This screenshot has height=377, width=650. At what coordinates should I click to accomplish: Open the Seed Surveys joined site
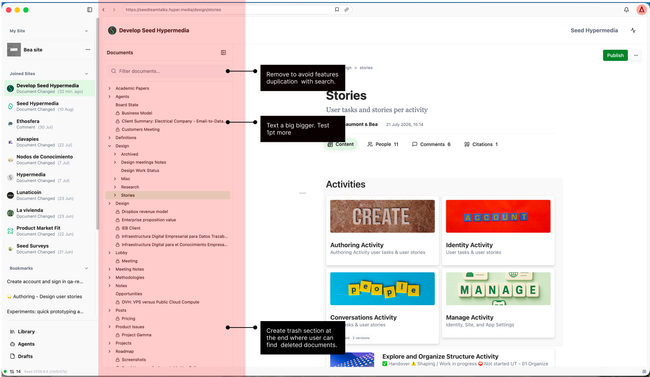click(50, 249)
